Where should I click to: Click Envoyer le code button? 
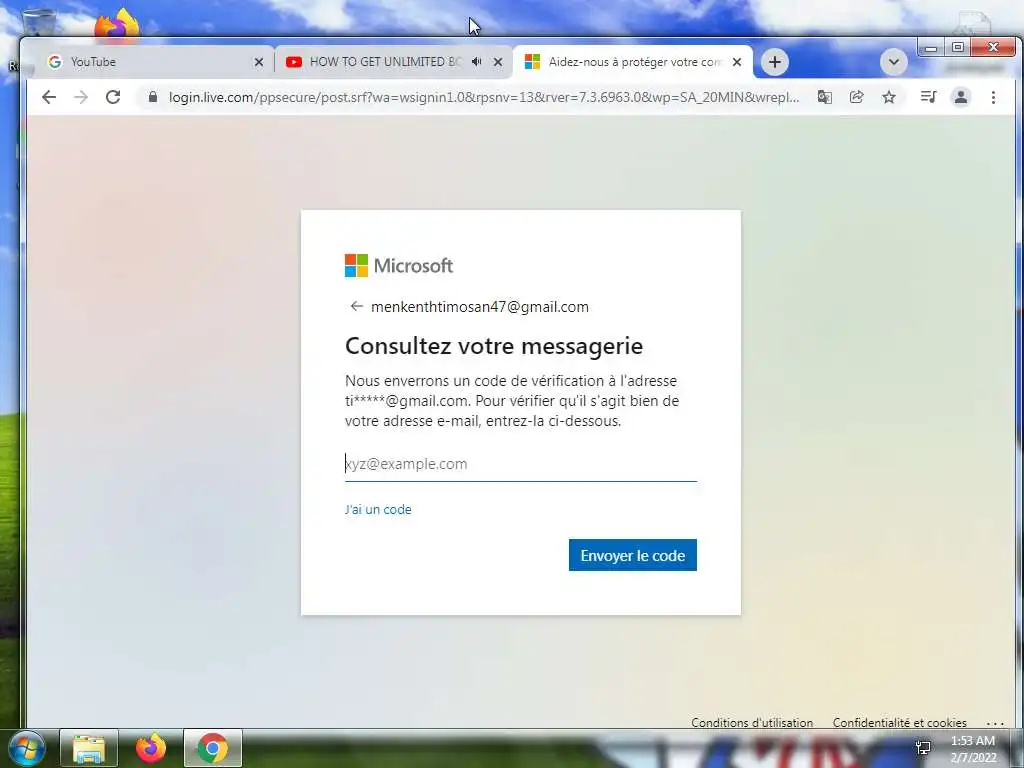[x=632, y=555]
